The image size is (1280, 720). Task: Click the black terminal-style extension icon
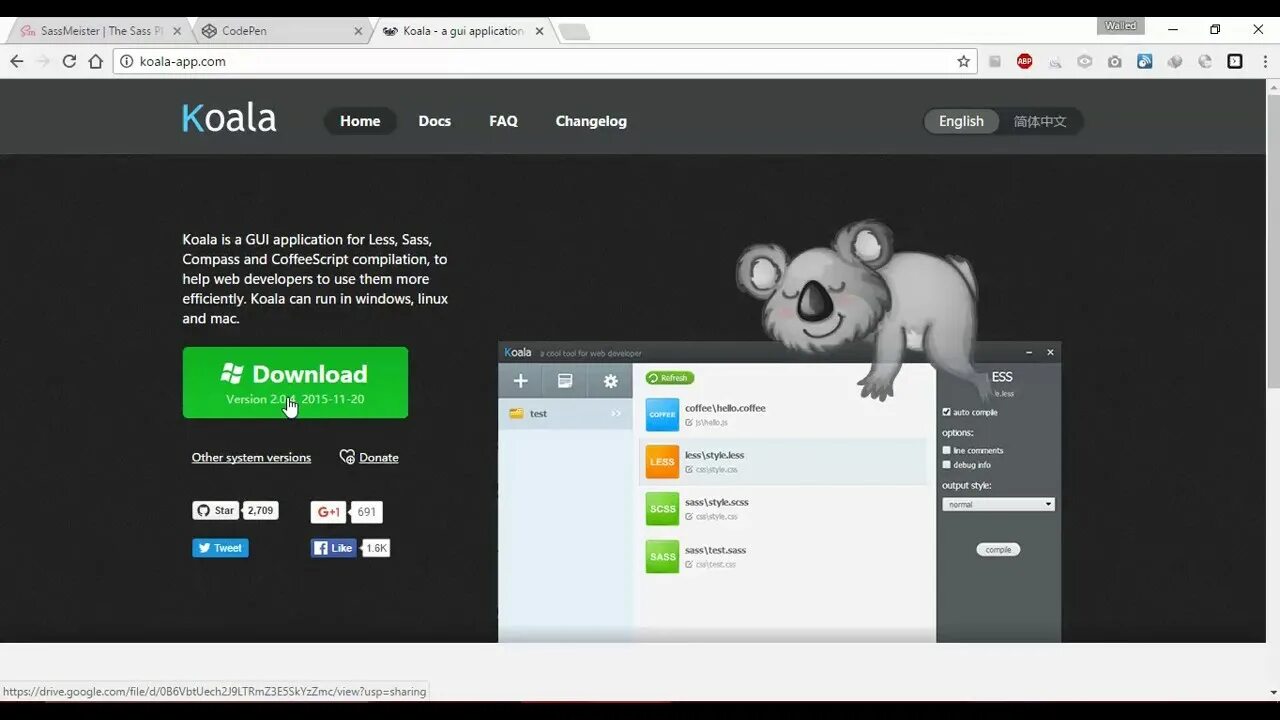(x=1235, y=61)
